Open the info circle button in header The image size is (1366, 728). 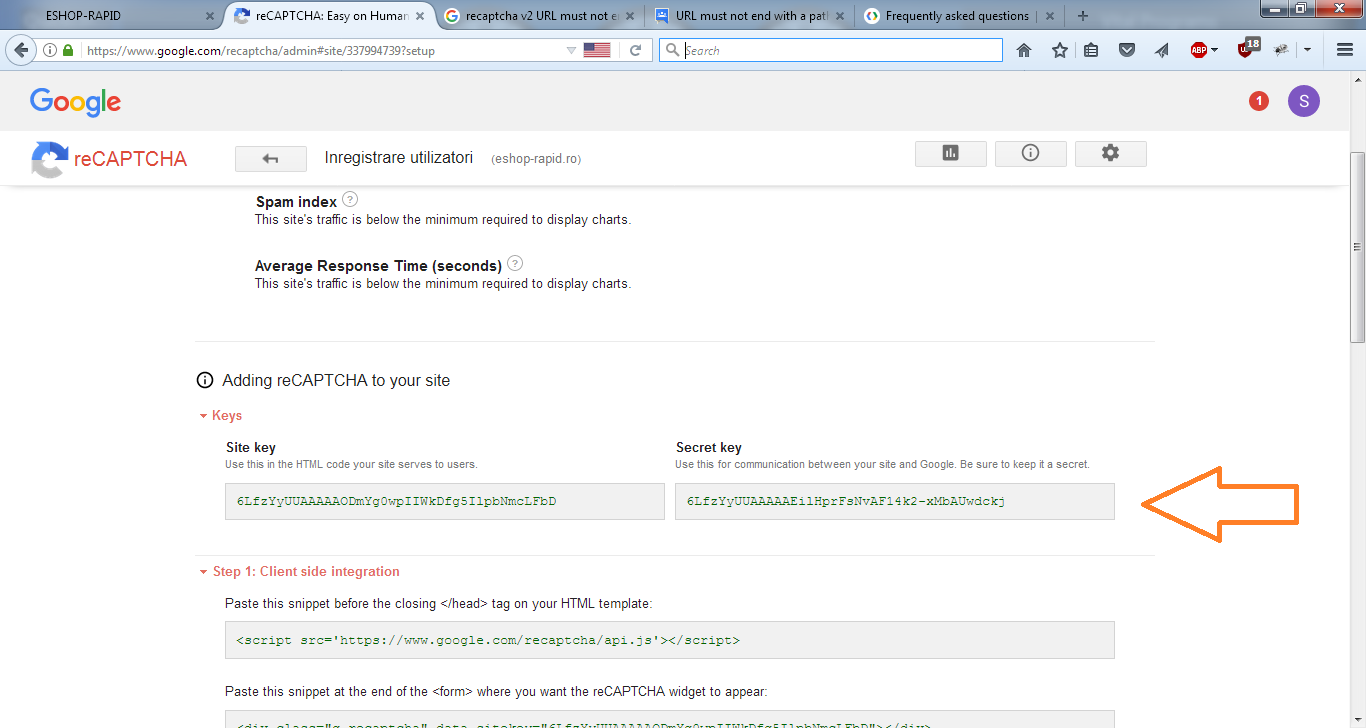1031,153
